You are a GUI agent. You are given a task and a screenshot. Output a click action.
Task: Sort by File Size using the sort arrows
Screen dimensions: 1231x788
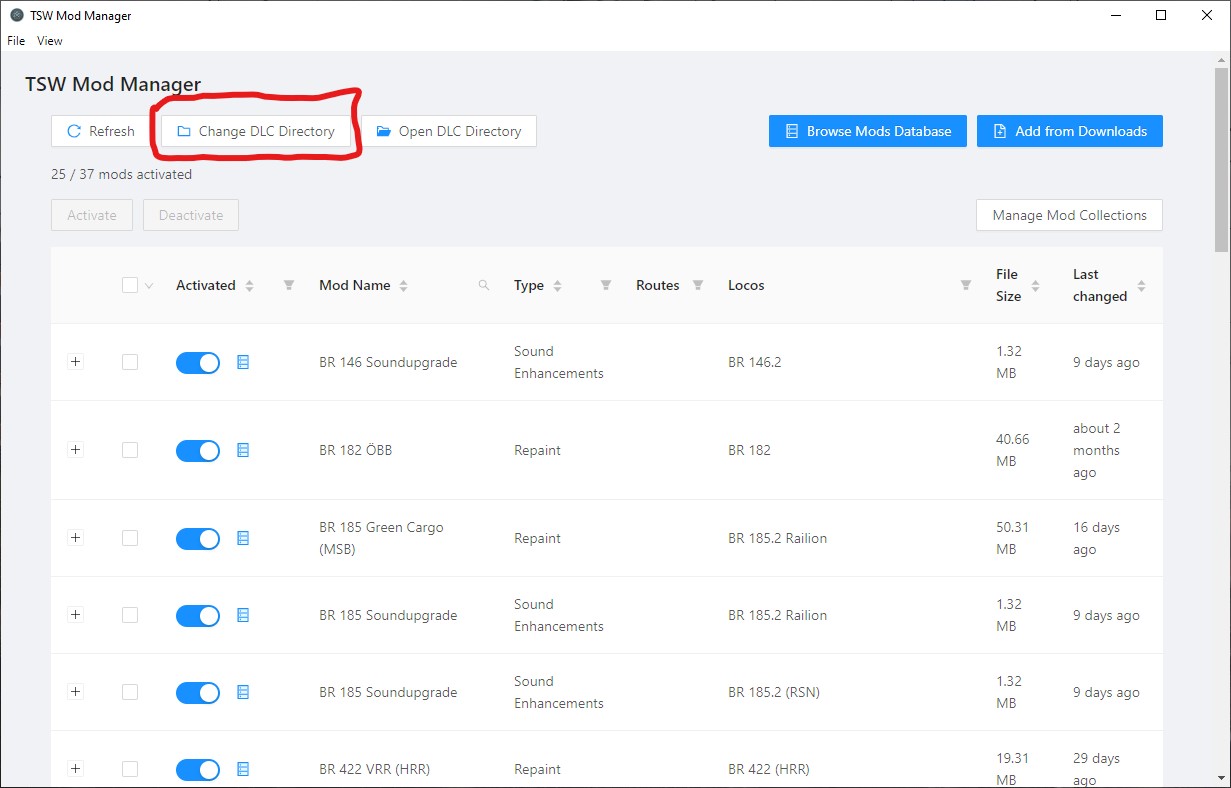(x=1035, y=286)
